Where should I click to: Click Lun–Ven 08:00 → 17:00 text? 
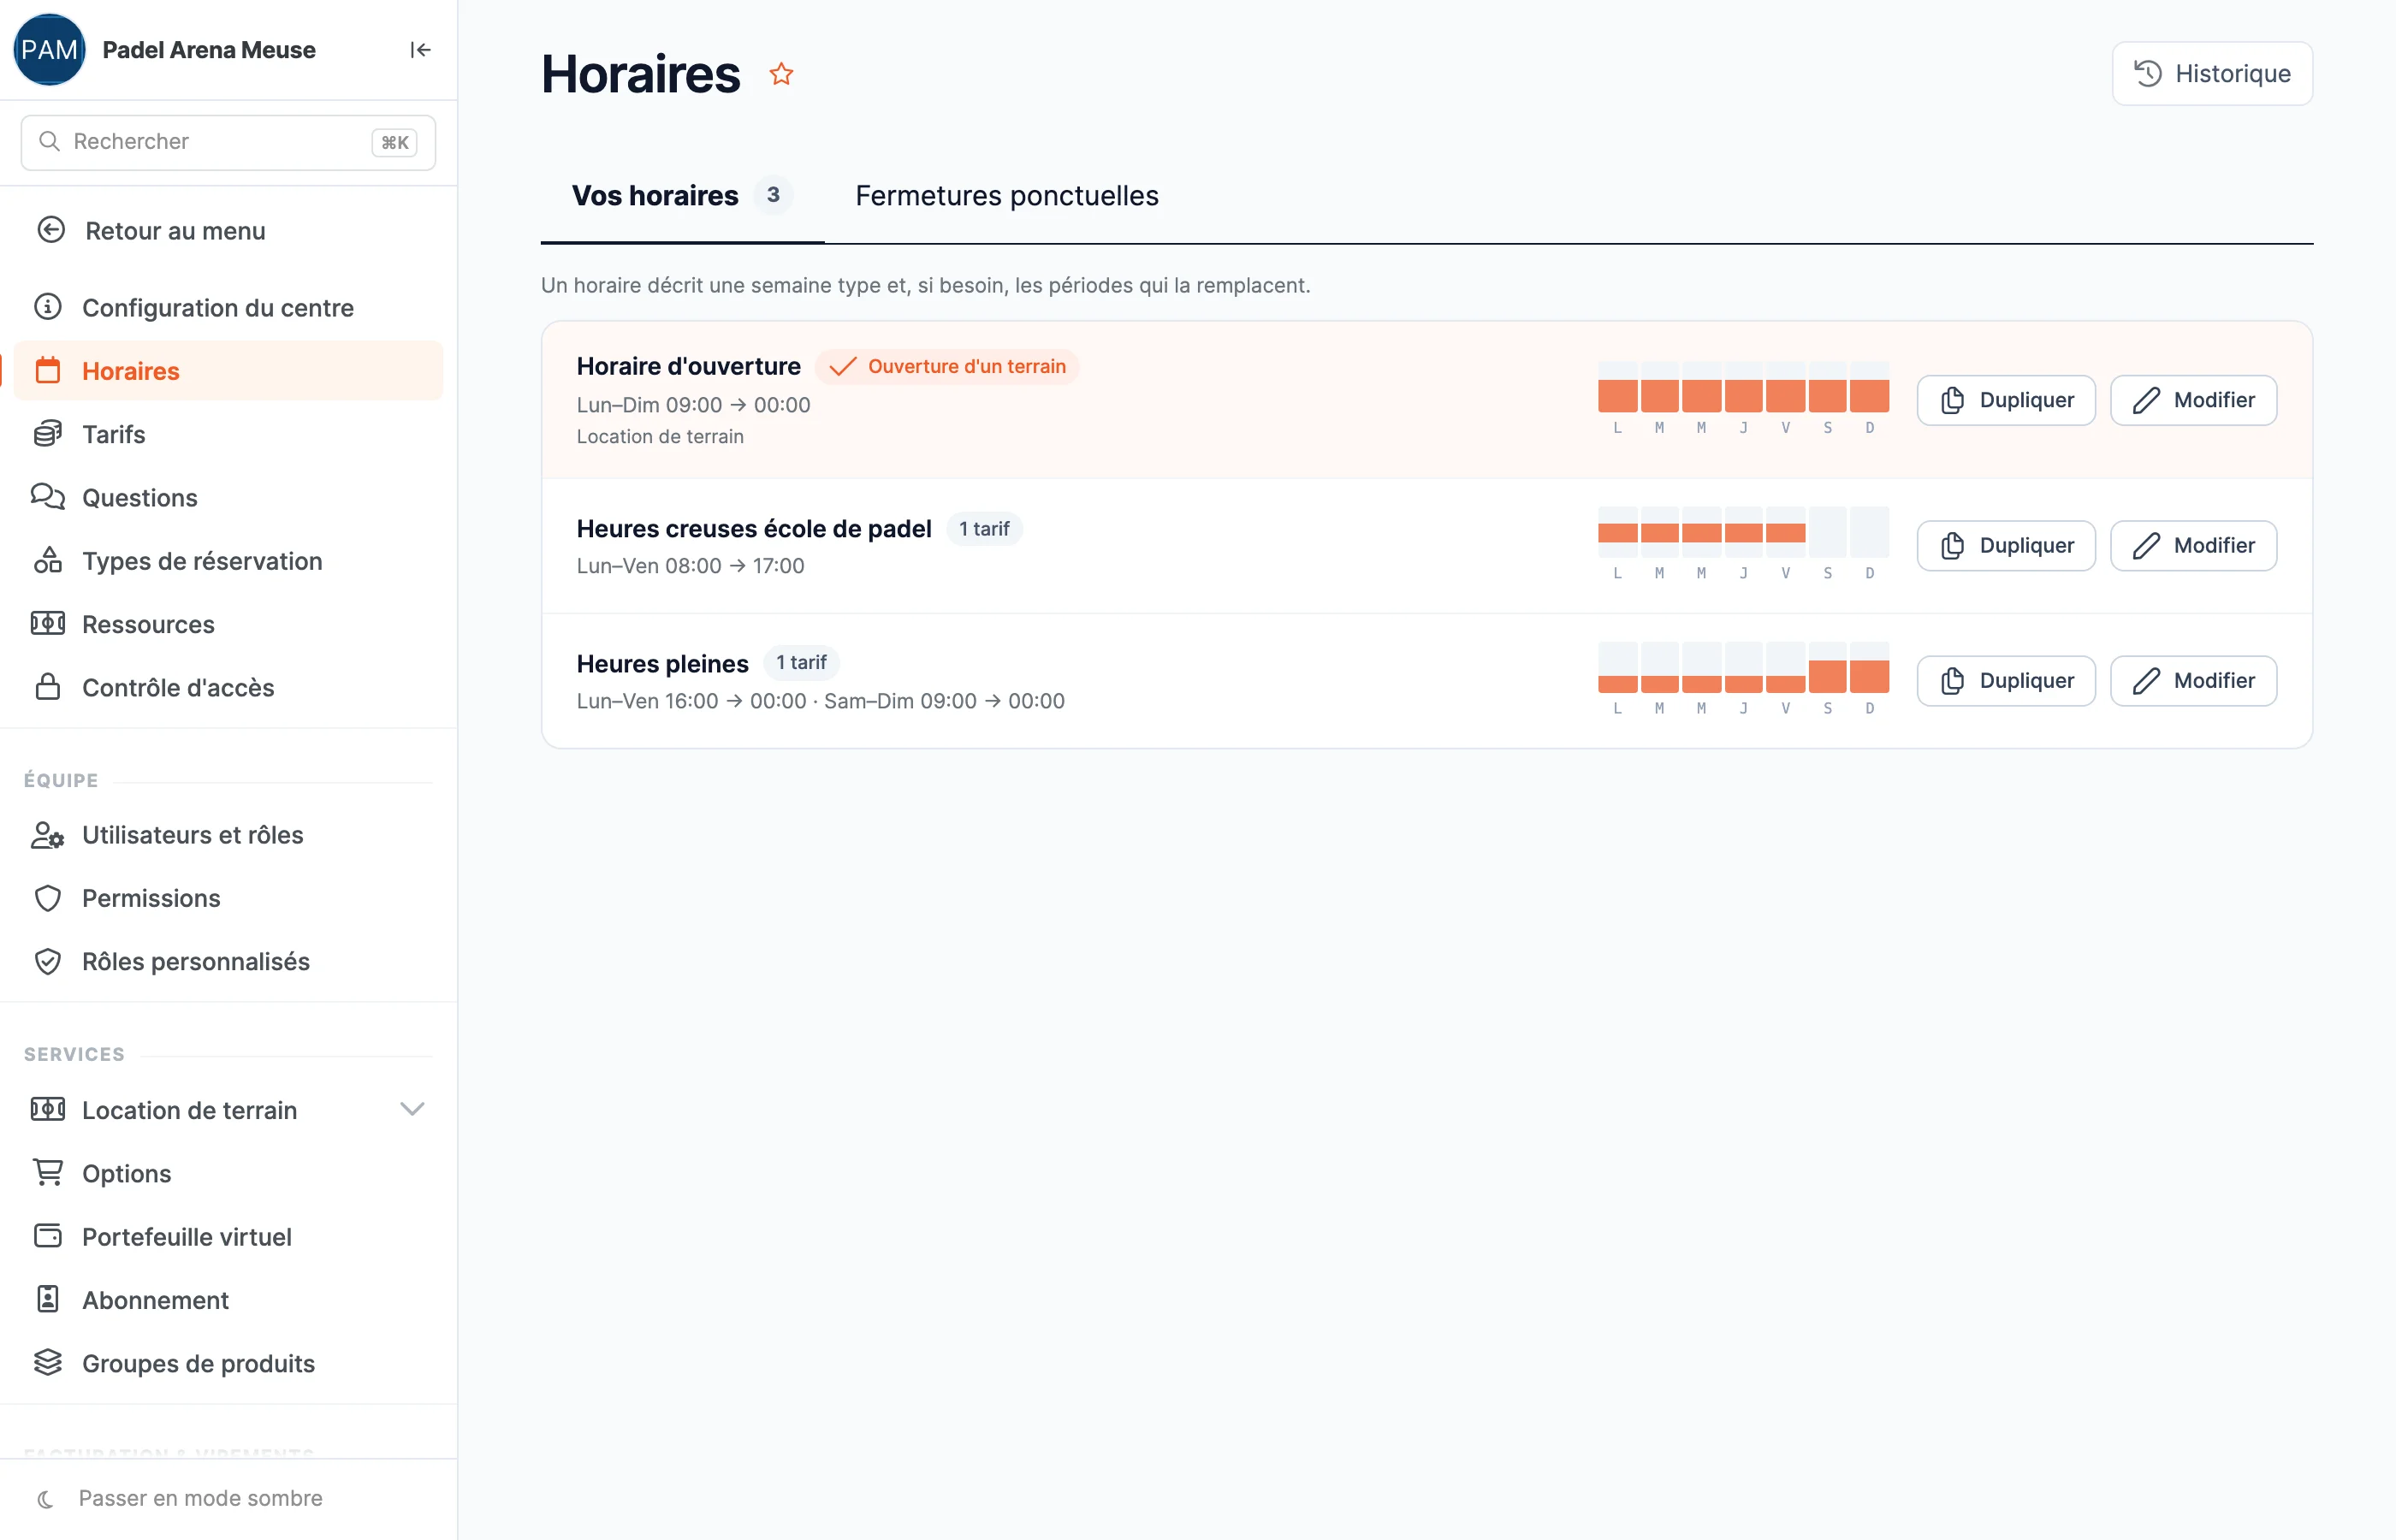click(x=690, y=565)
